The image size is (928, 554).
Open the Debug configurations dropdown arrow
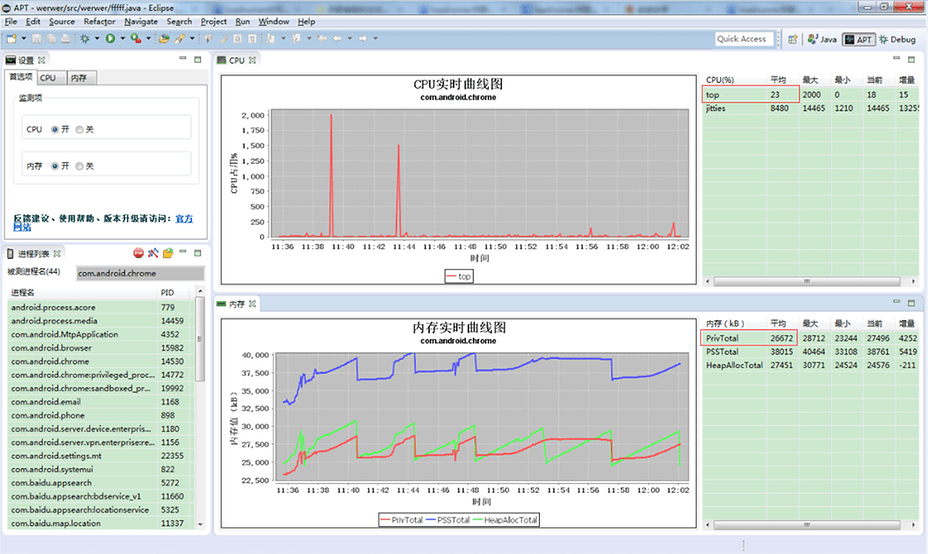coord(97,38)
